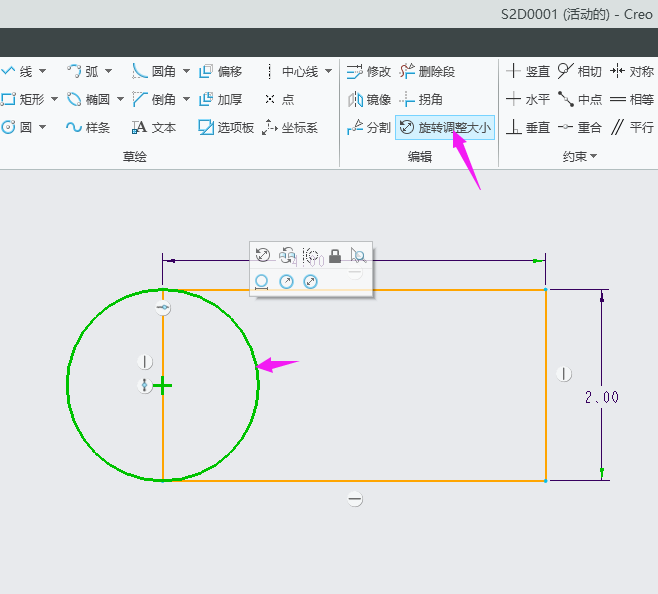Click single-arrow radius dimension icon in mini toolbar
Screen dimensions: 658x594
pyautogui.click(x=286, y=282)
